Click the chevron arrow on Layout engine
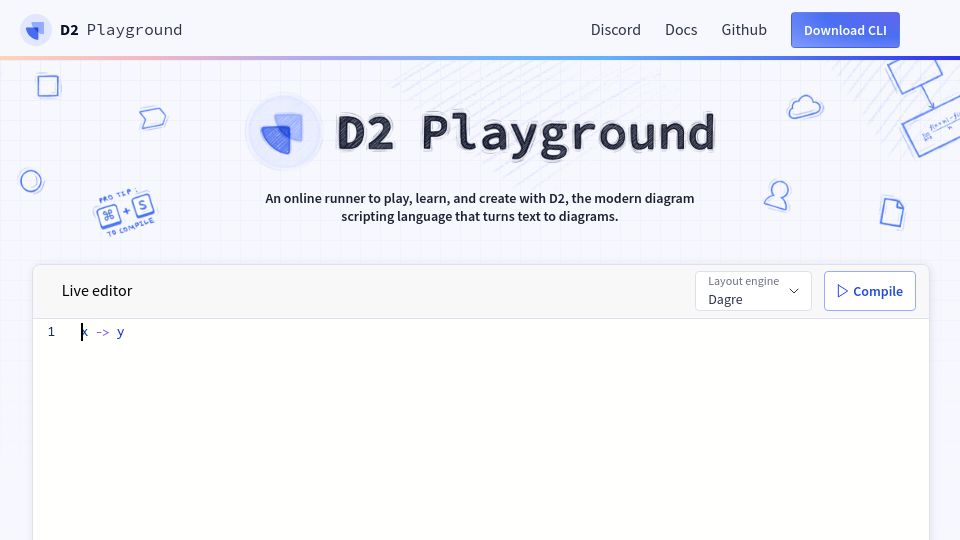The image size is (960, 540). click(794, 291)
